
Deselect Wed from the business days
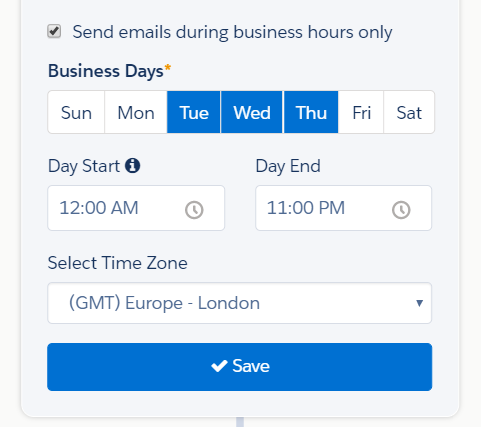click(x=252, y=112)
